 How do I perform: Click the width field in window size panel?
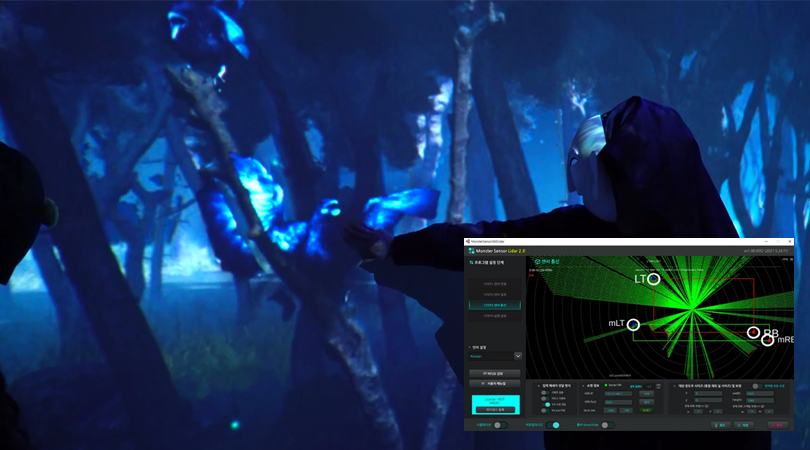click(760, 394)
